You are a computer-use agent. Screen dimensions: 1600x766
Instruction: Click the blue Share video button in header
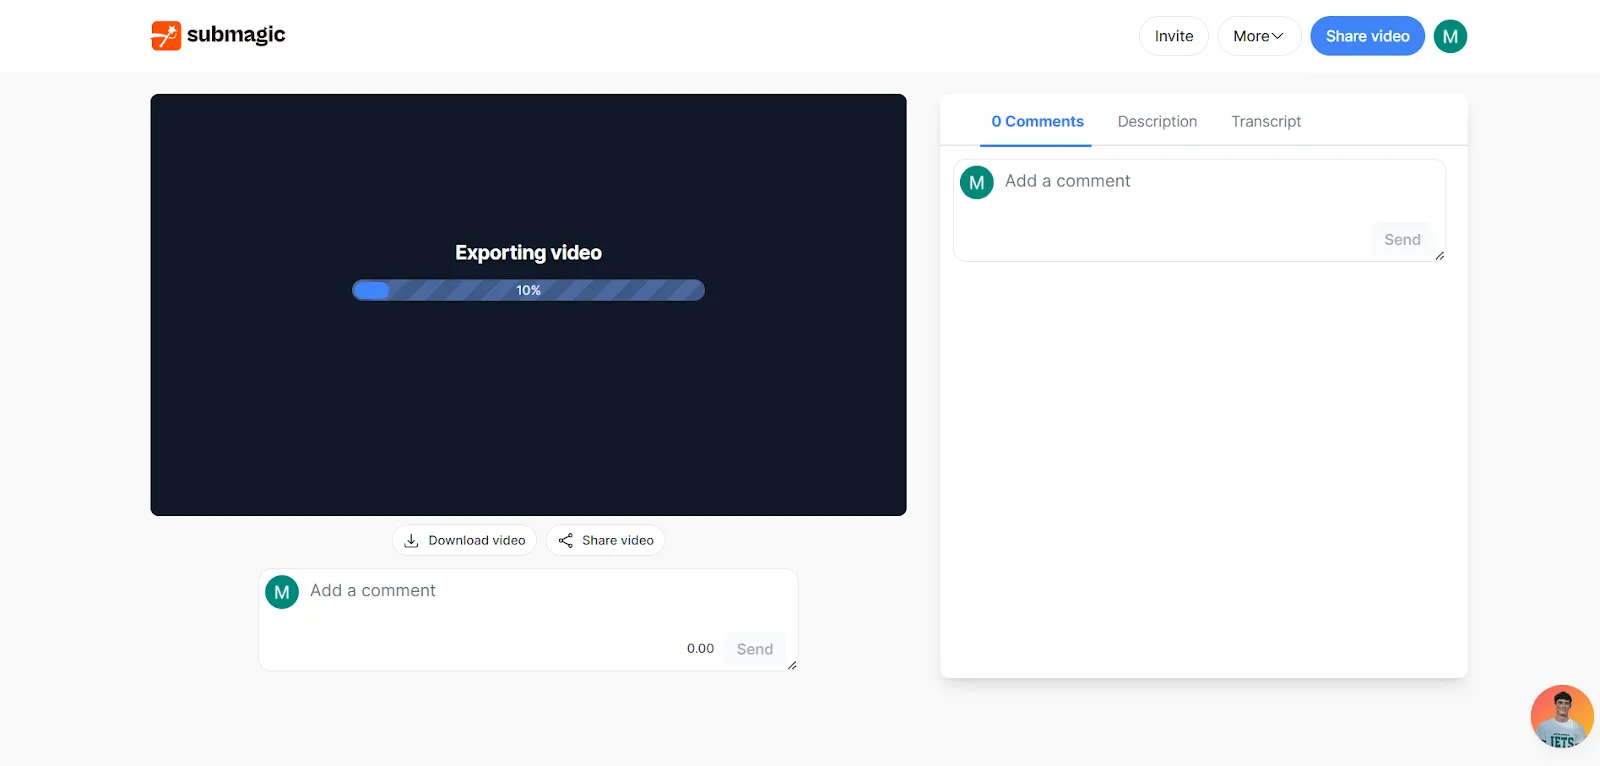pos(1367,36)
